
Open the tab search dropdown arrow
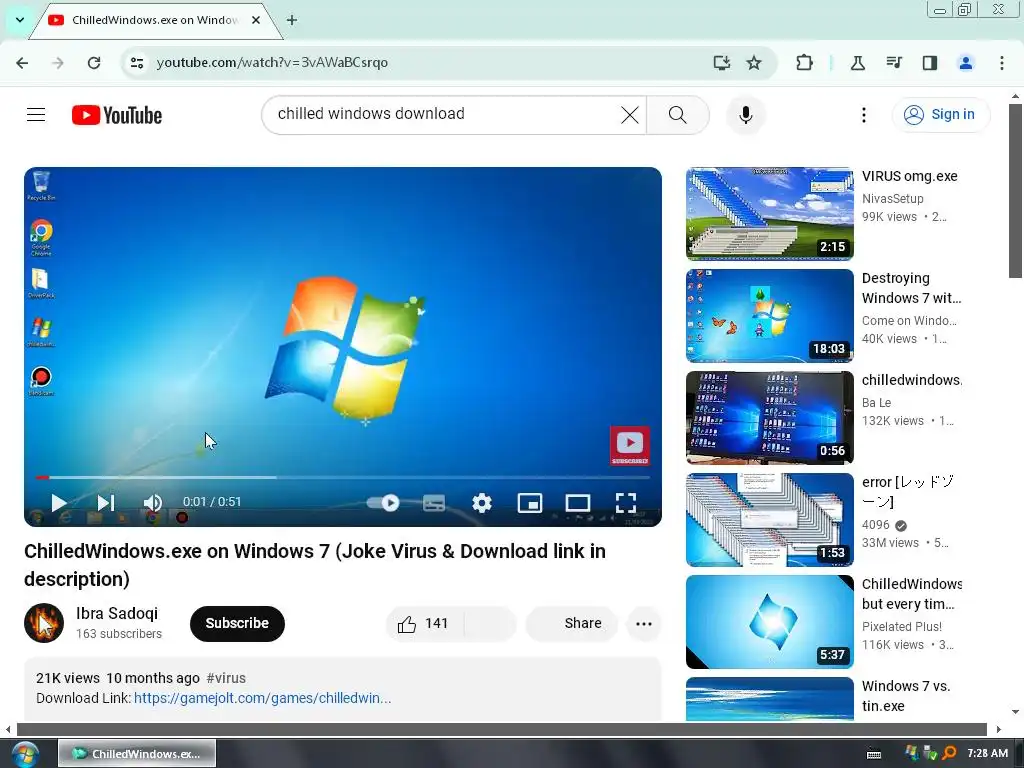coord(20,20)
